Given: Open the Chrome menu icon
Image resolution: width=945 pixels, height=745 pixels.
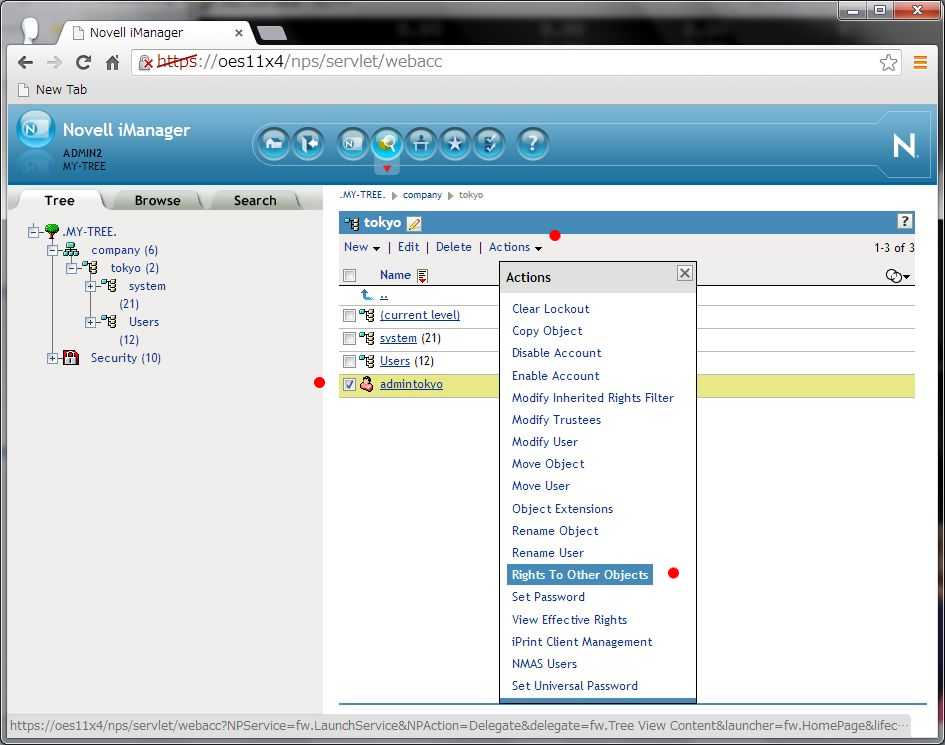Looking at the screenshot, I should [920, 62].
